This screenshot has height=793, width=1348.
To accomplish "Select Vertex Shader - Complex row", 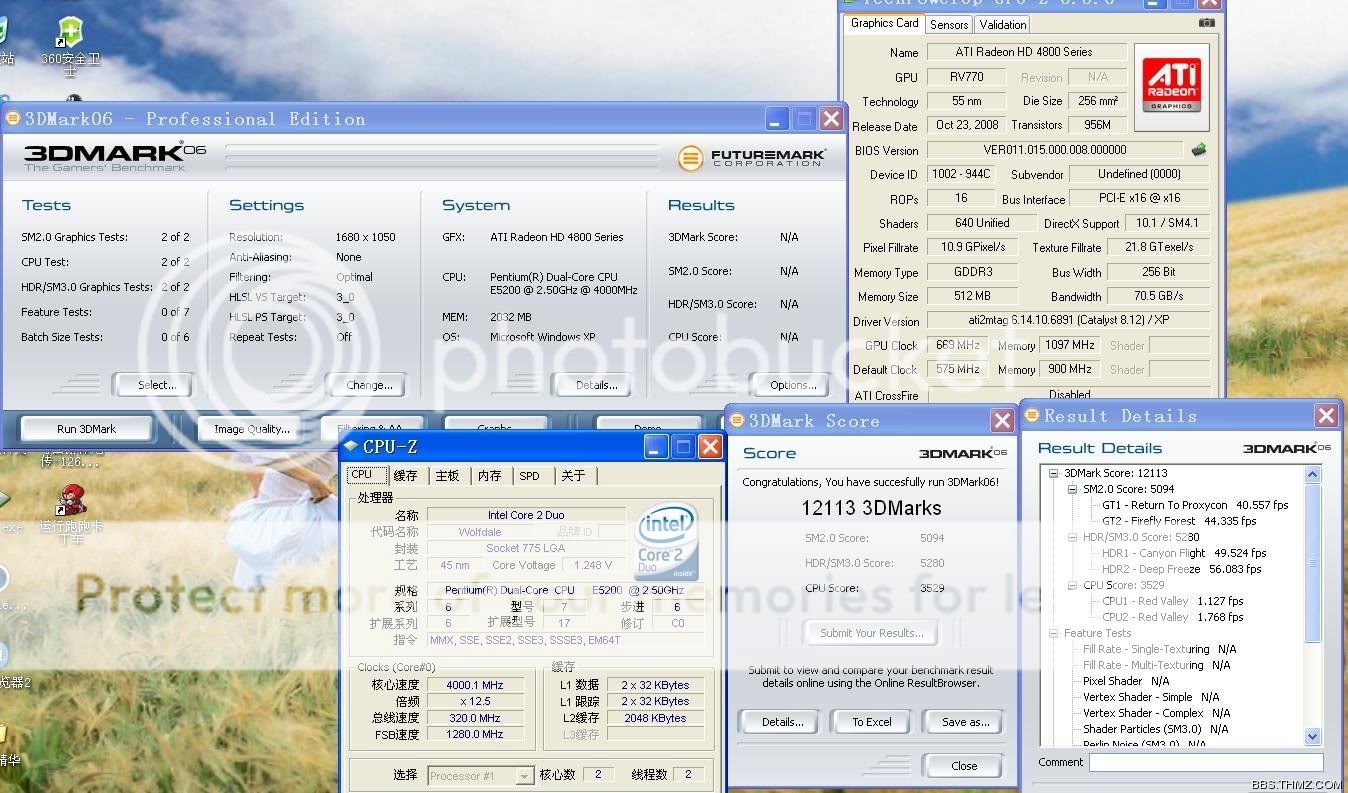I will click(x=1156, y=713).
